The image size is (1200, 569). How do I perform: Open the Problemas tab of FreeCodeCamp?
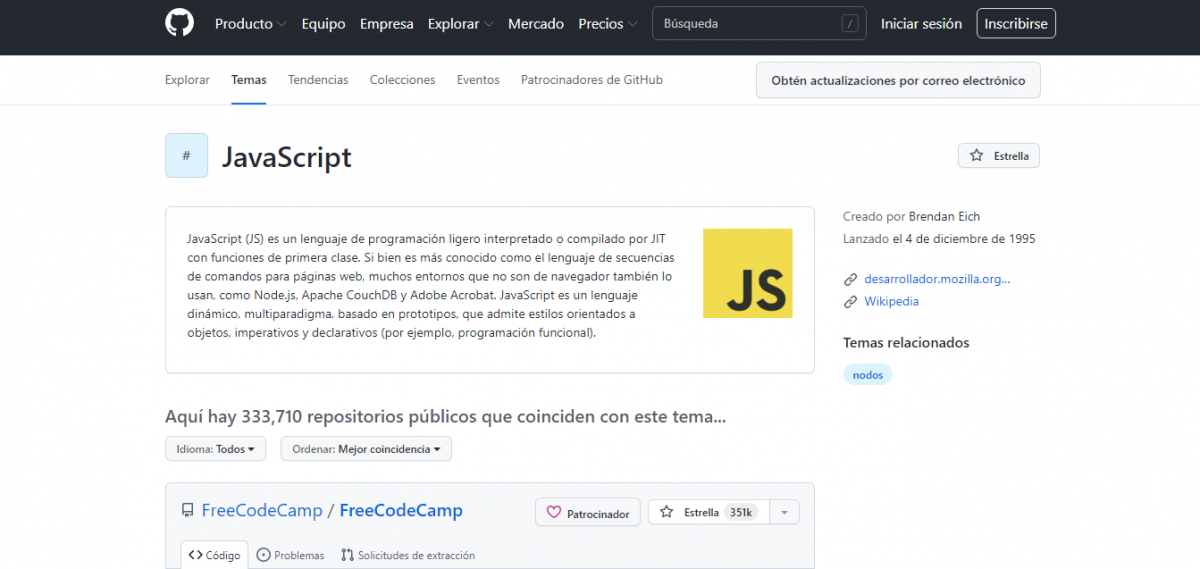click(x=290, y=555)
